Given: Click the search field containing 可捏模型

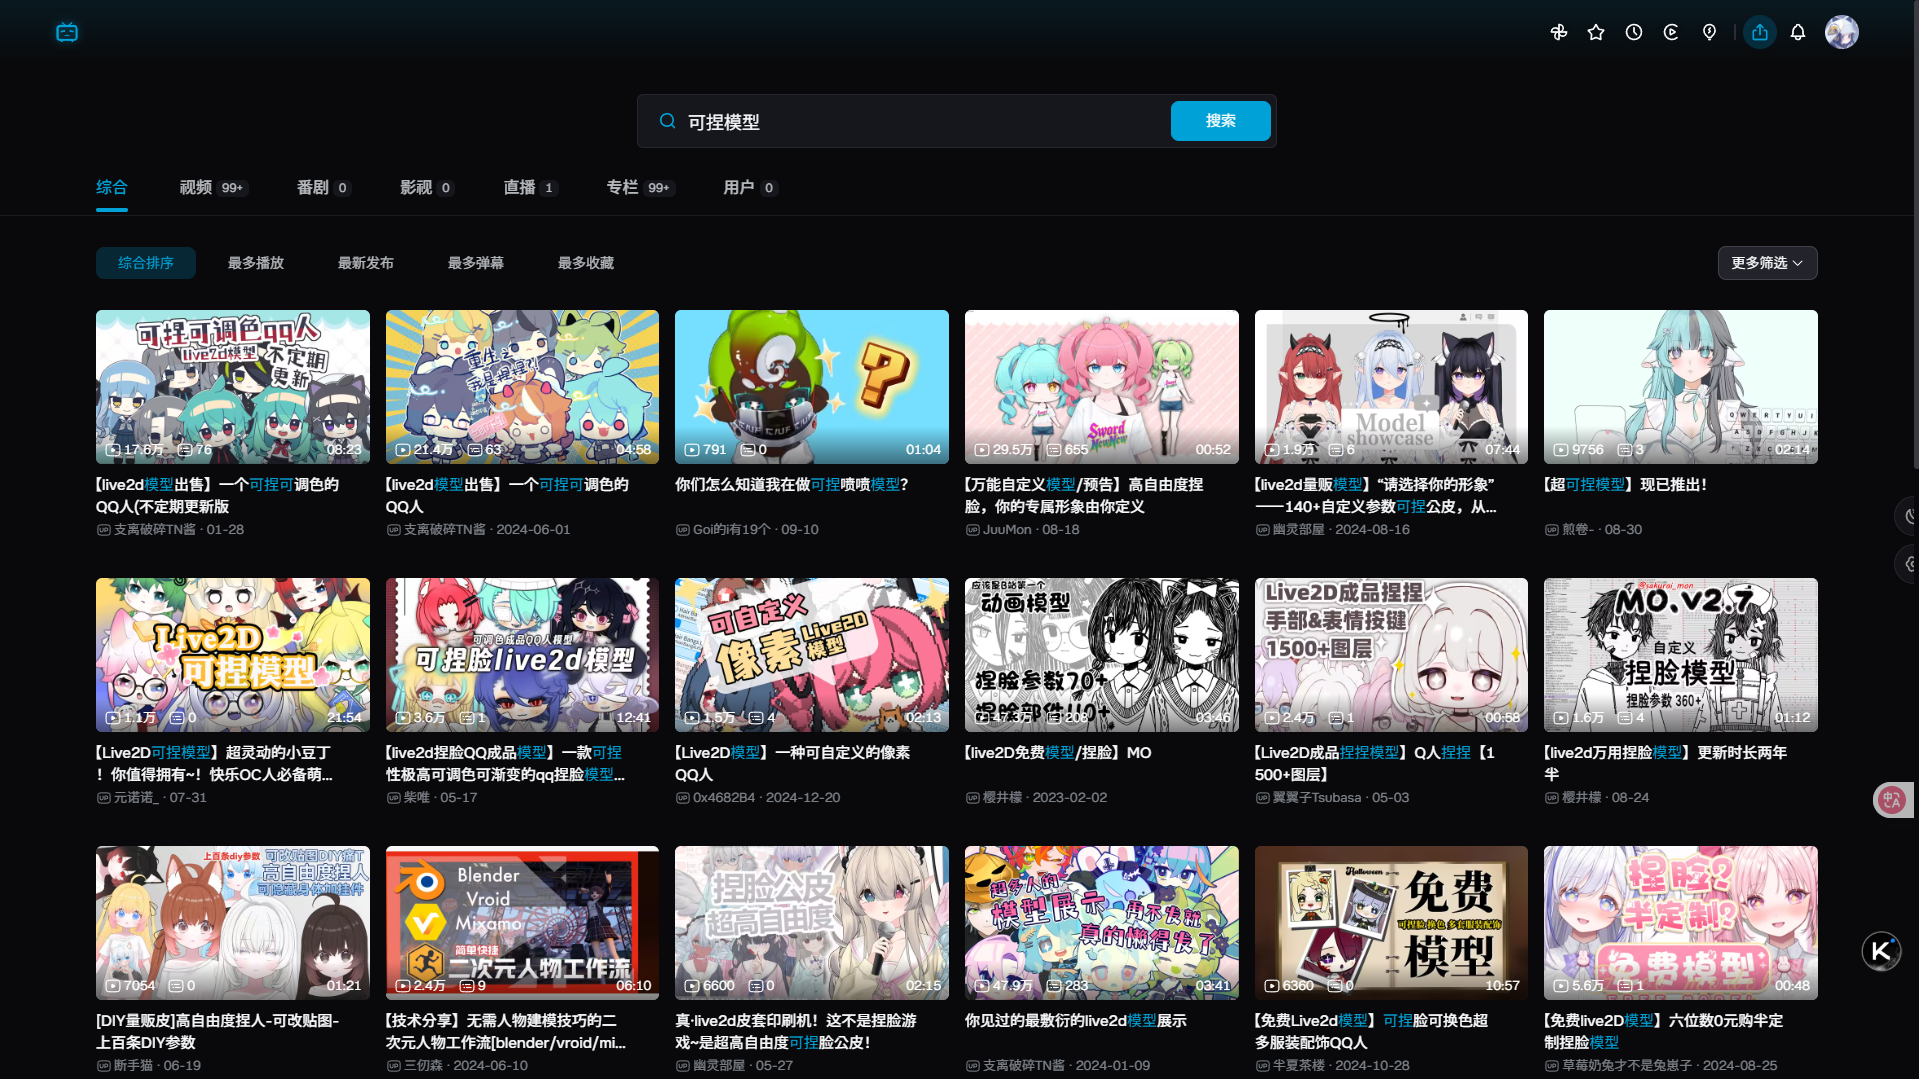Looking at the screenshot, I should click(900, 122).
